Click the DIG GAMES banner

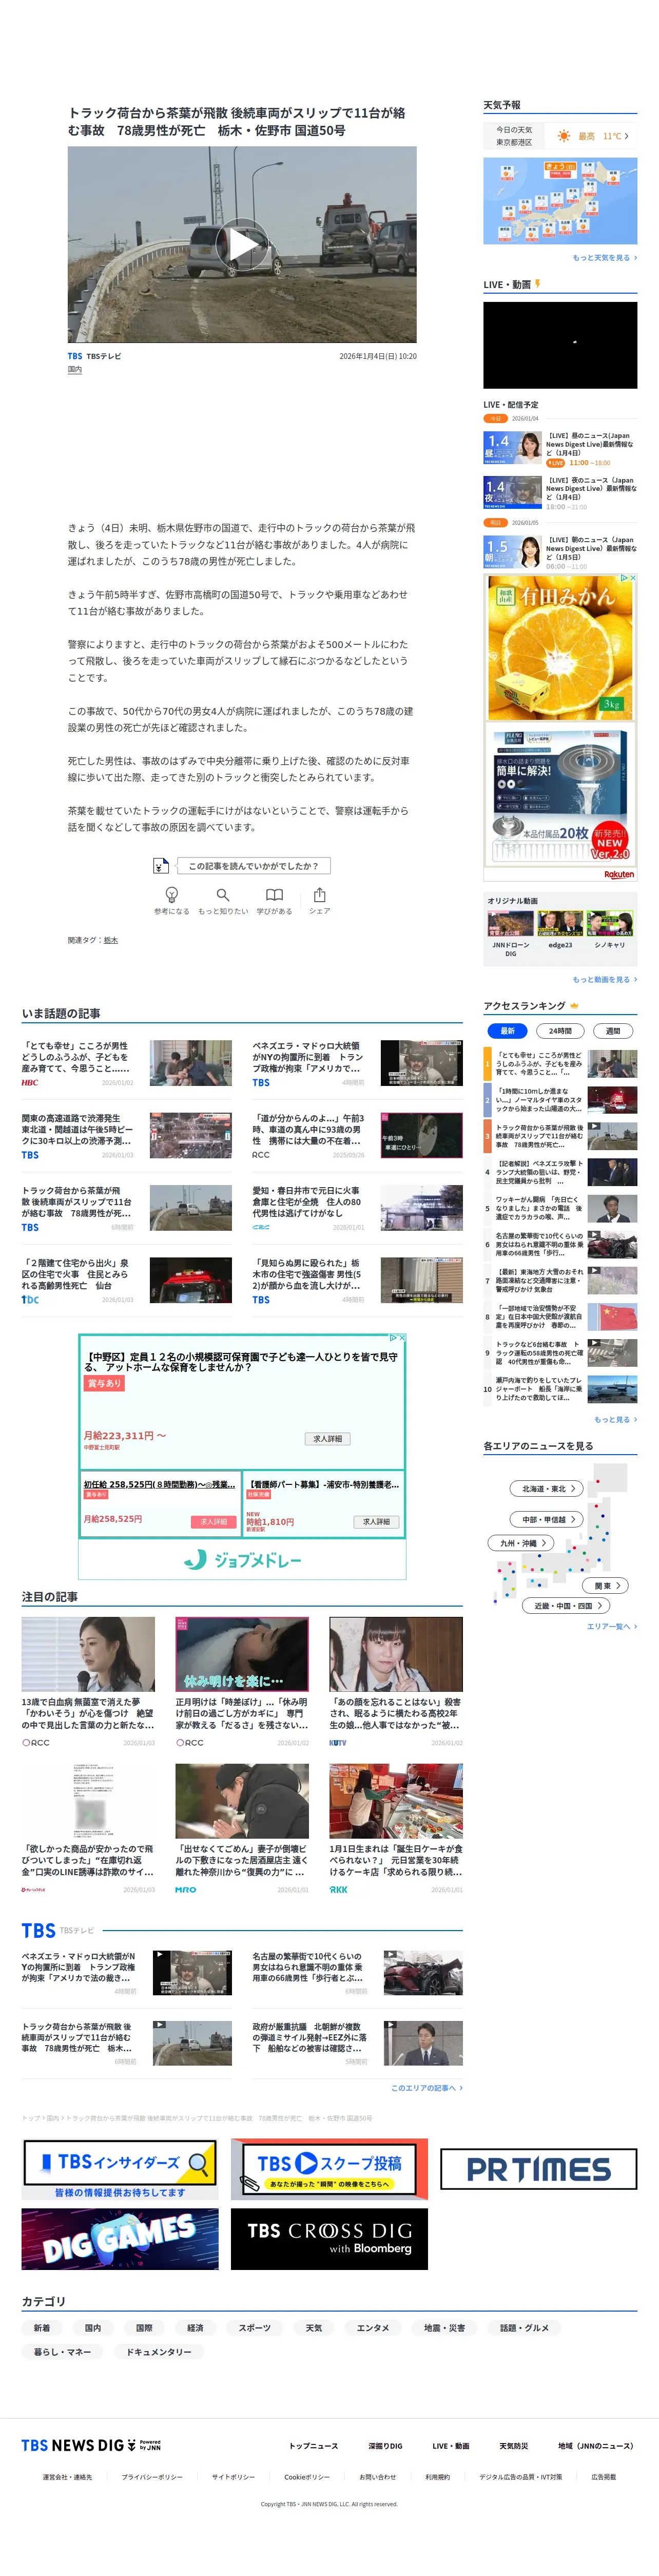pyautogui.click(x=120, y=2239)
